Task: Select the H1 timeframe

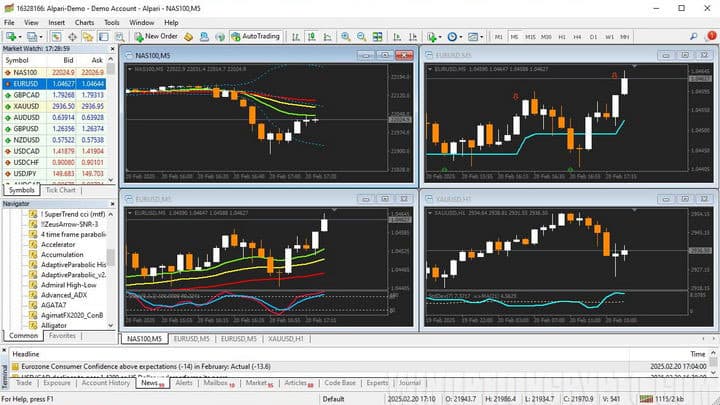Action: (x=562, y=37)
